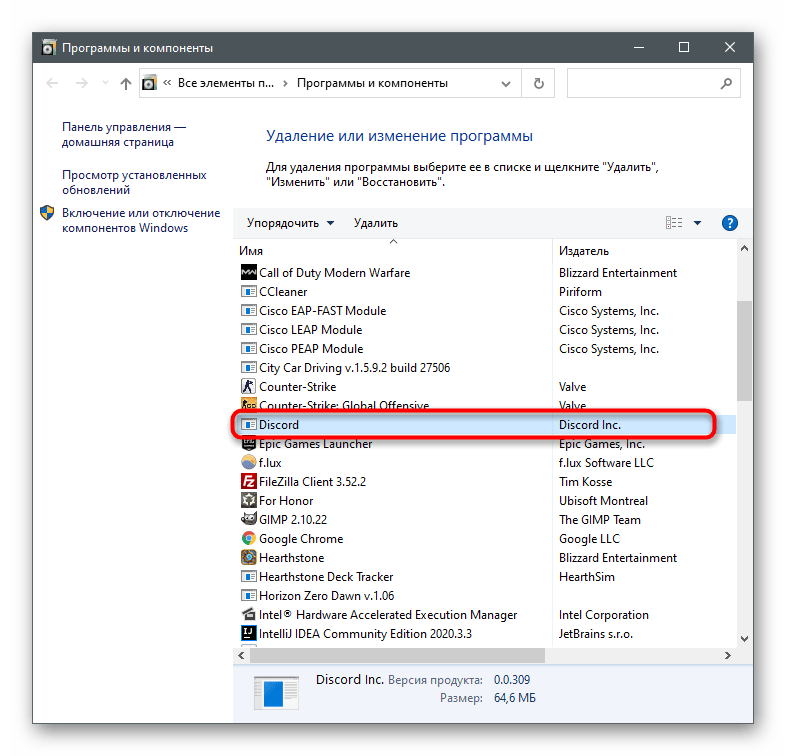Click the Удалить button
The width and height of the screenshot is (786, 756).
pos(375,223)
